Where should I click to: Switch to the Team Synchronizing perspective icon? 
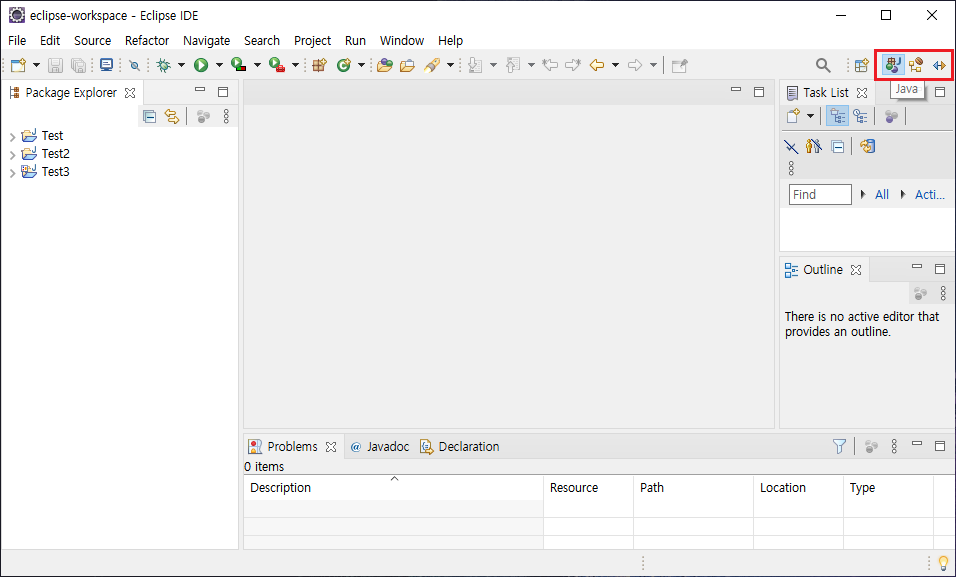click(x=939, y=65)
